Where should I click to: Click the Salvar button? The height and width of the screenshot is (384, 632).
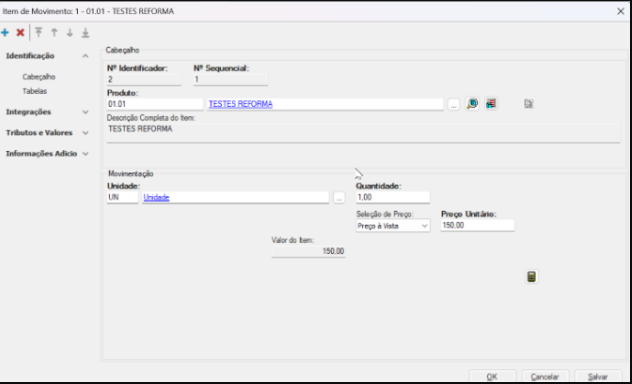598,377
